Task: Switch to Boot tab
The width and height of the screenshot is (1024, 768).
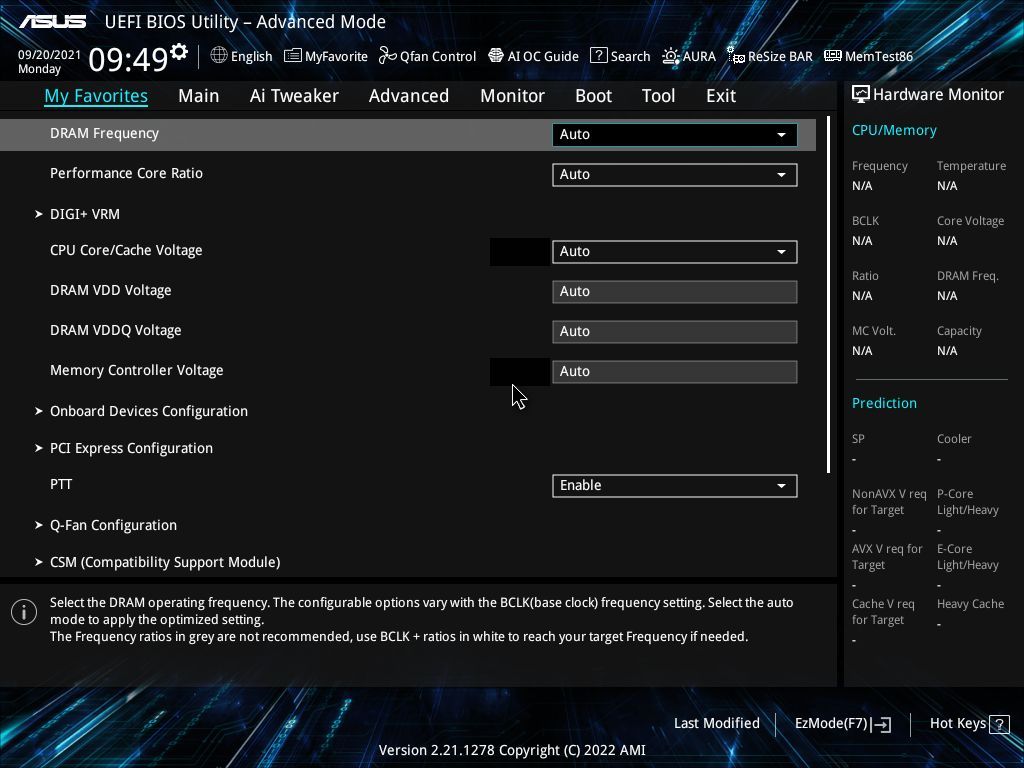Action: [593, 96]
